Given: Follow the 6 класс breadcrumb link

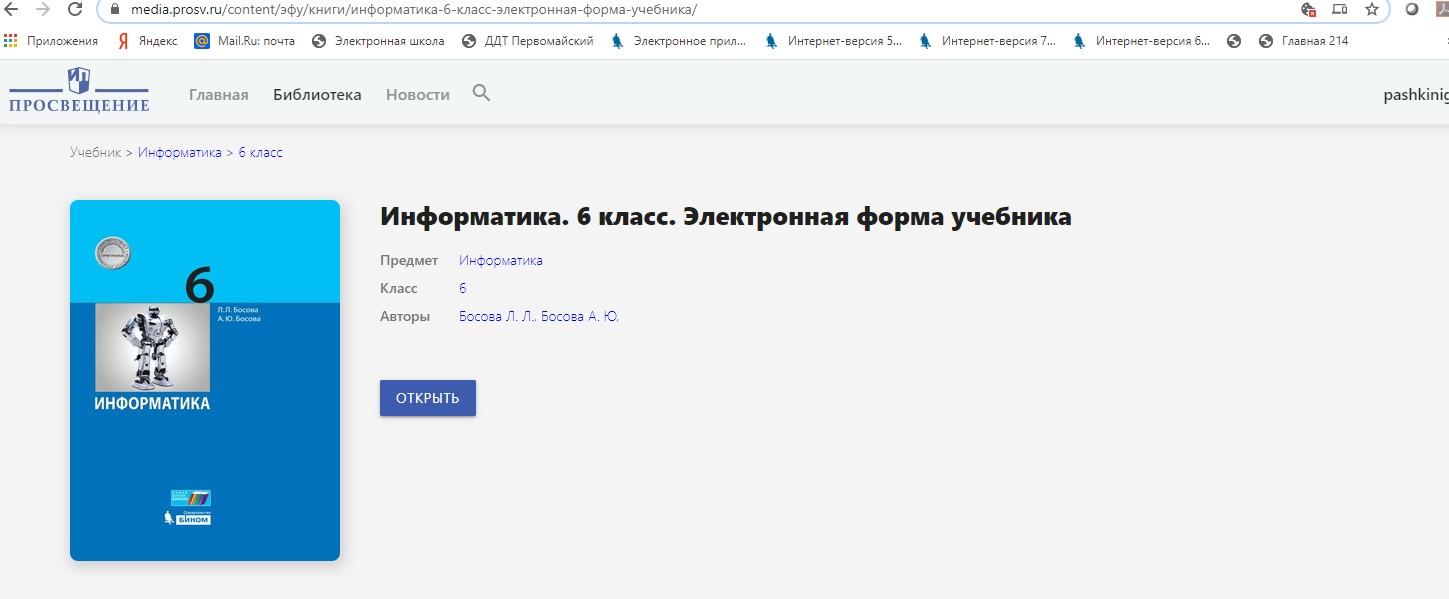Looking at the screenshot, I should tap(260, 152).
